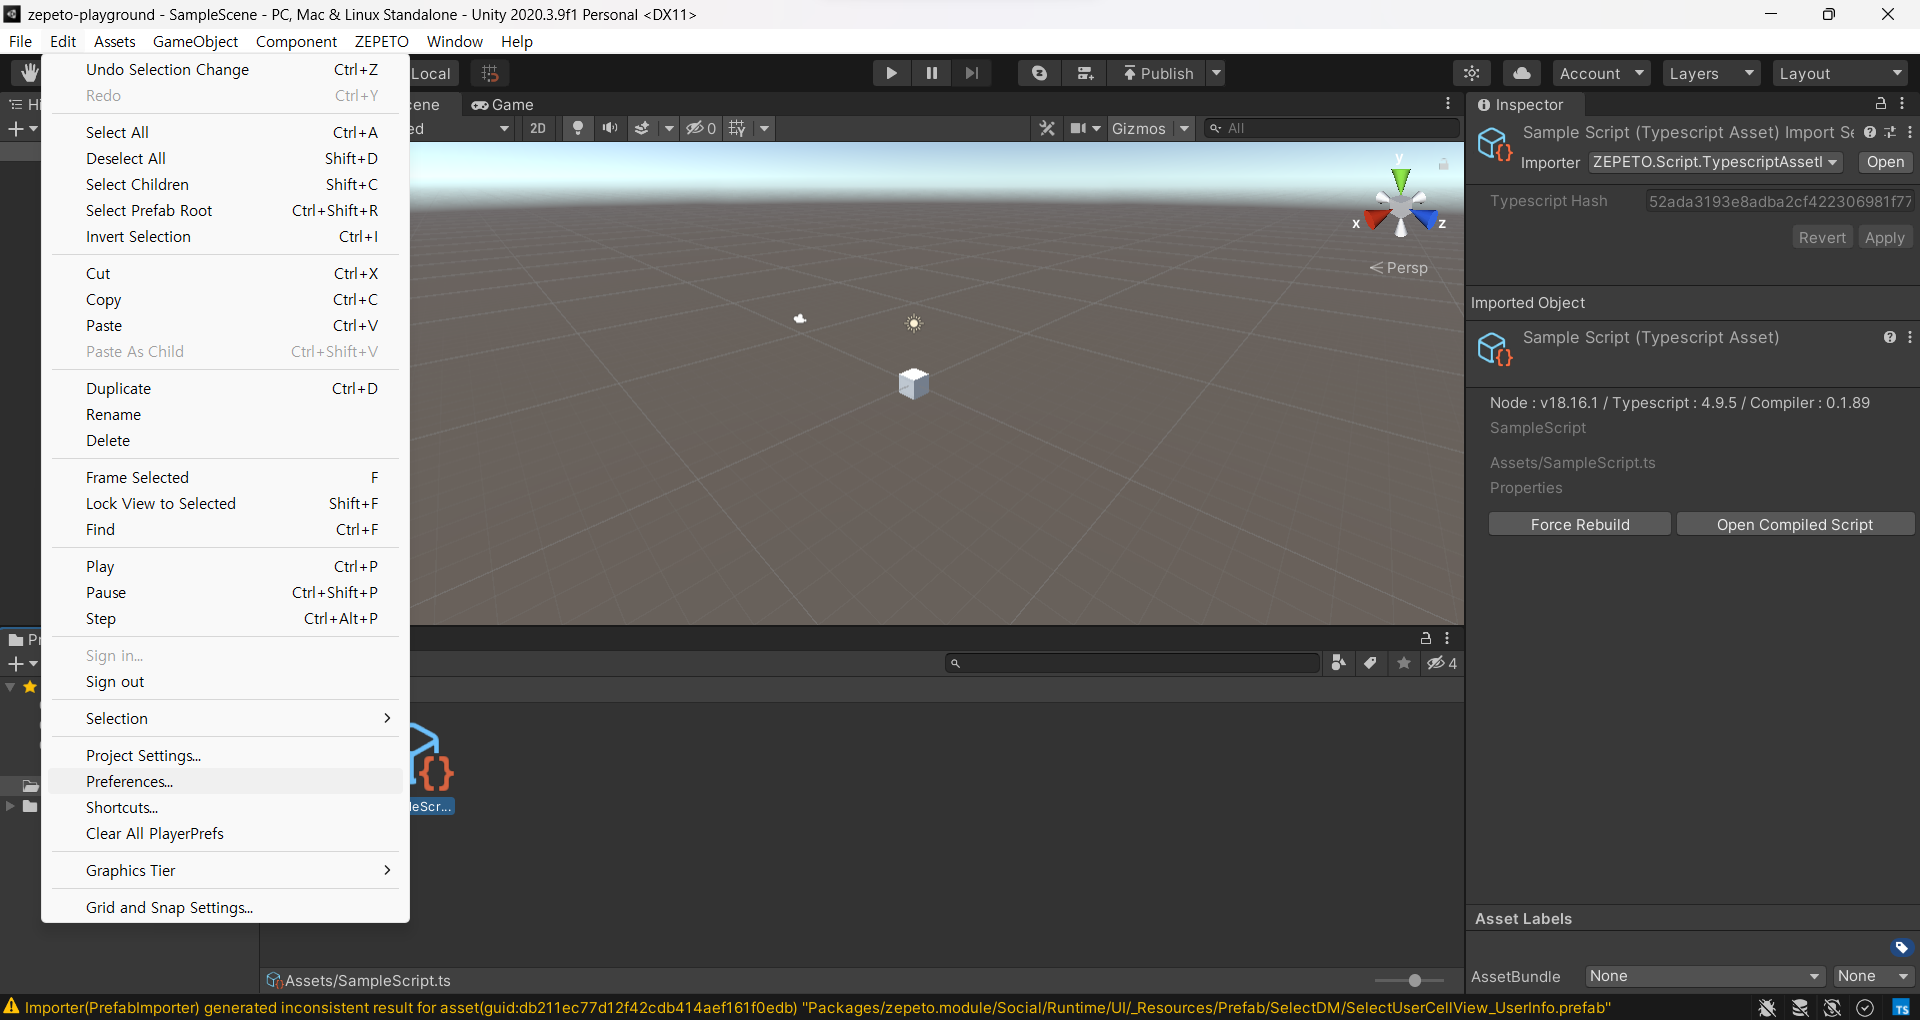Image resolution: width=1920 pixels, height=1020 pixels.
Task: Open the AssetBundle variant dropdown
Action: pos(1873,976)
